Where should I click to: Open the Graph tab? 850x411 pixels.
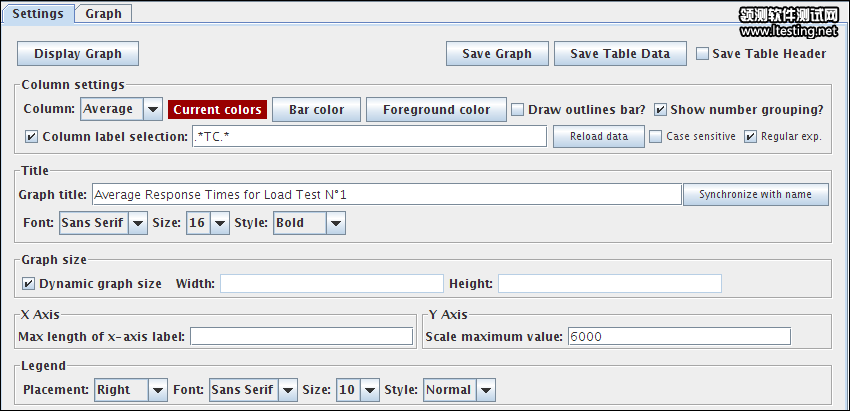[104, 14]
